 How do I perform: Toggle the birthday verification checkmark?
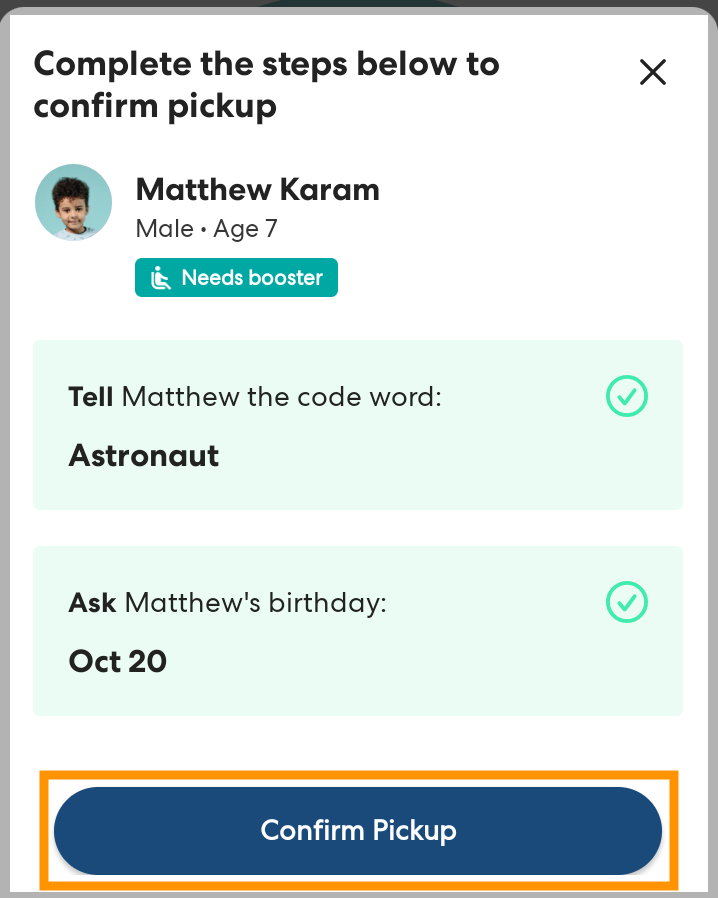pyautogui.click(x=627, y=602)
